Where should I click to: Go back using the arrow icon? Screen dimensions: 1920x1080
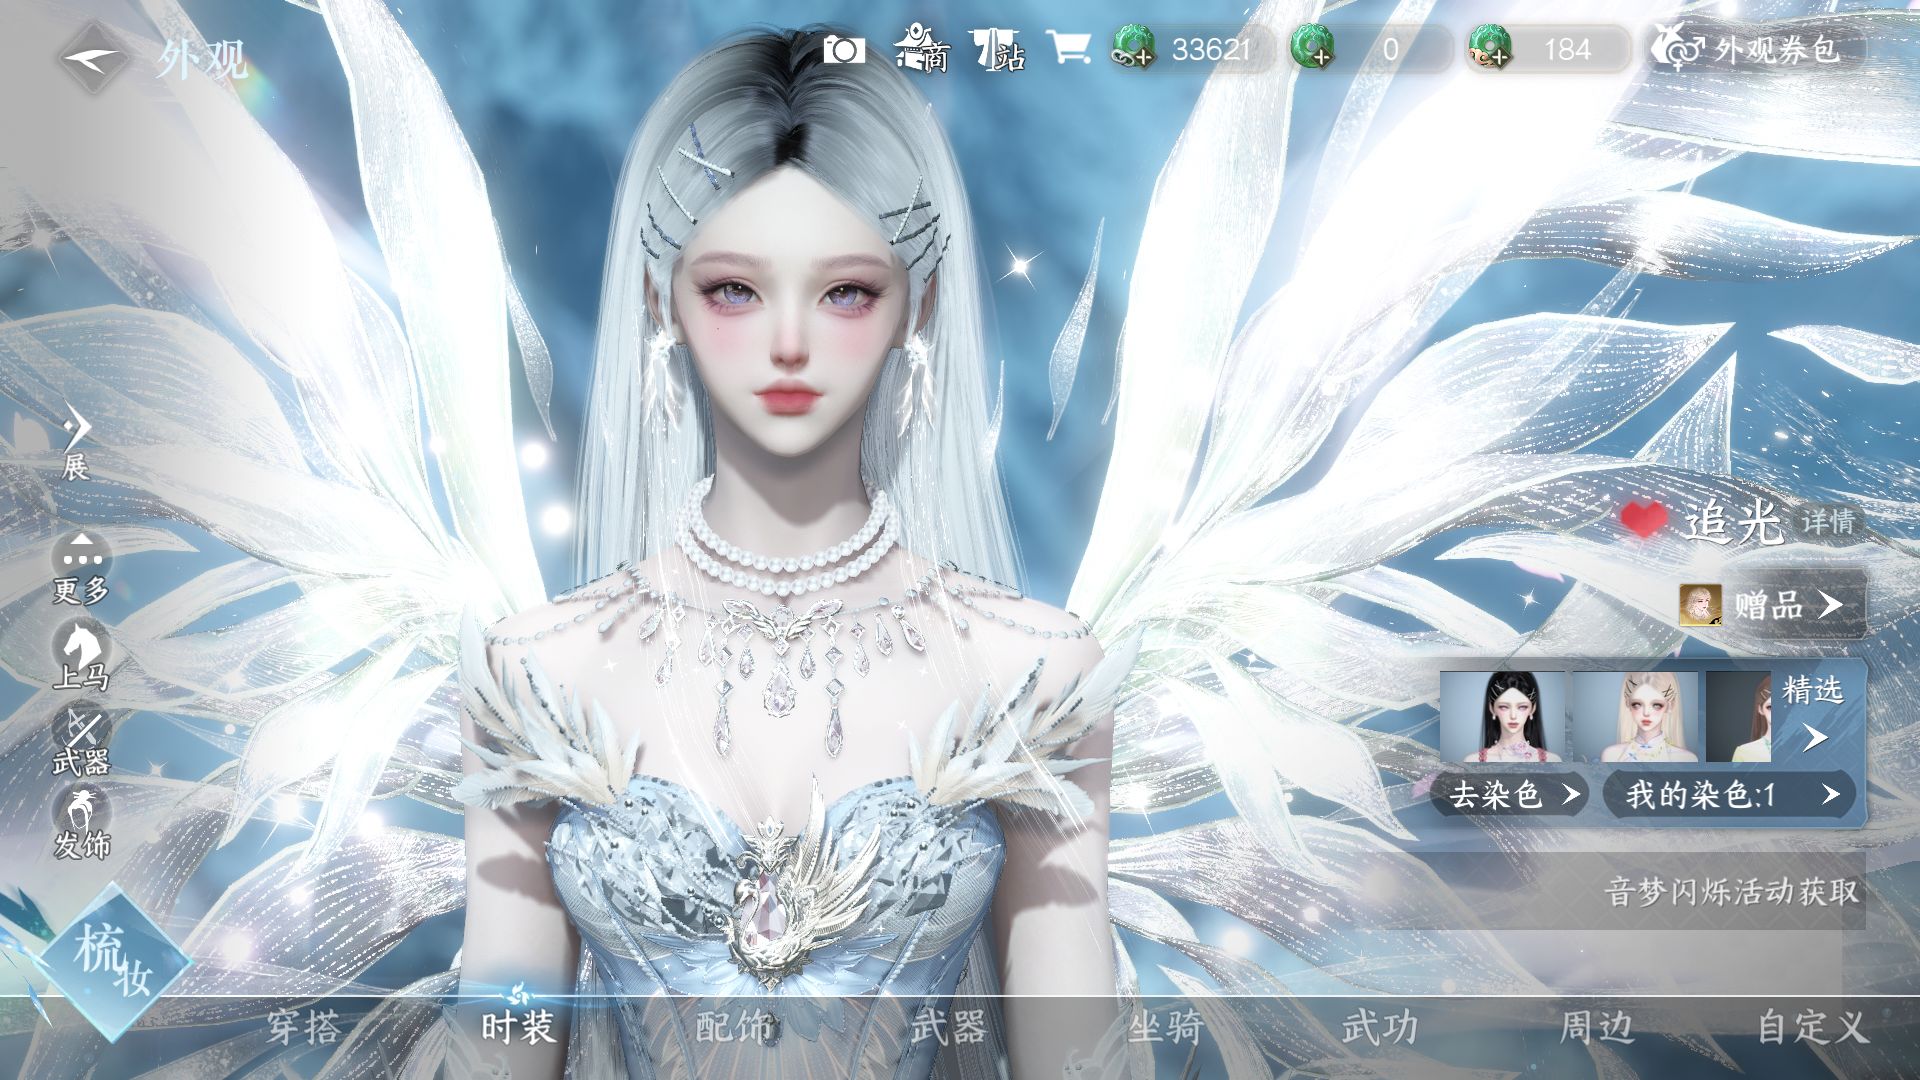tap(92, 59)
